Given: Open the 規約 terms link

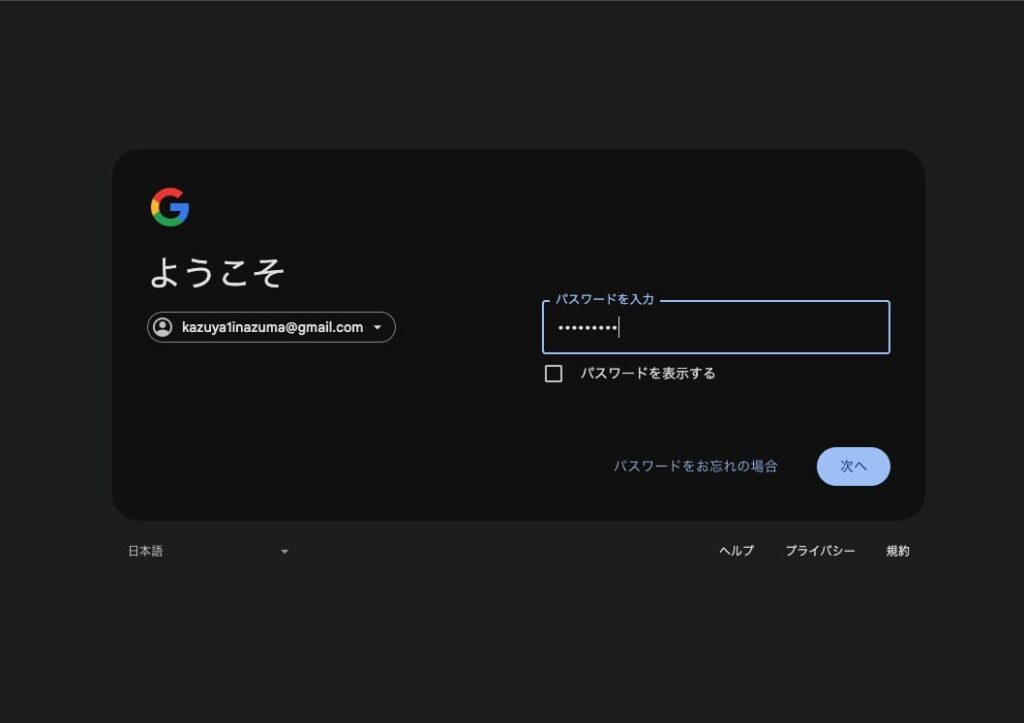Looking at the screenshot, I should click(x=897, y=551).
